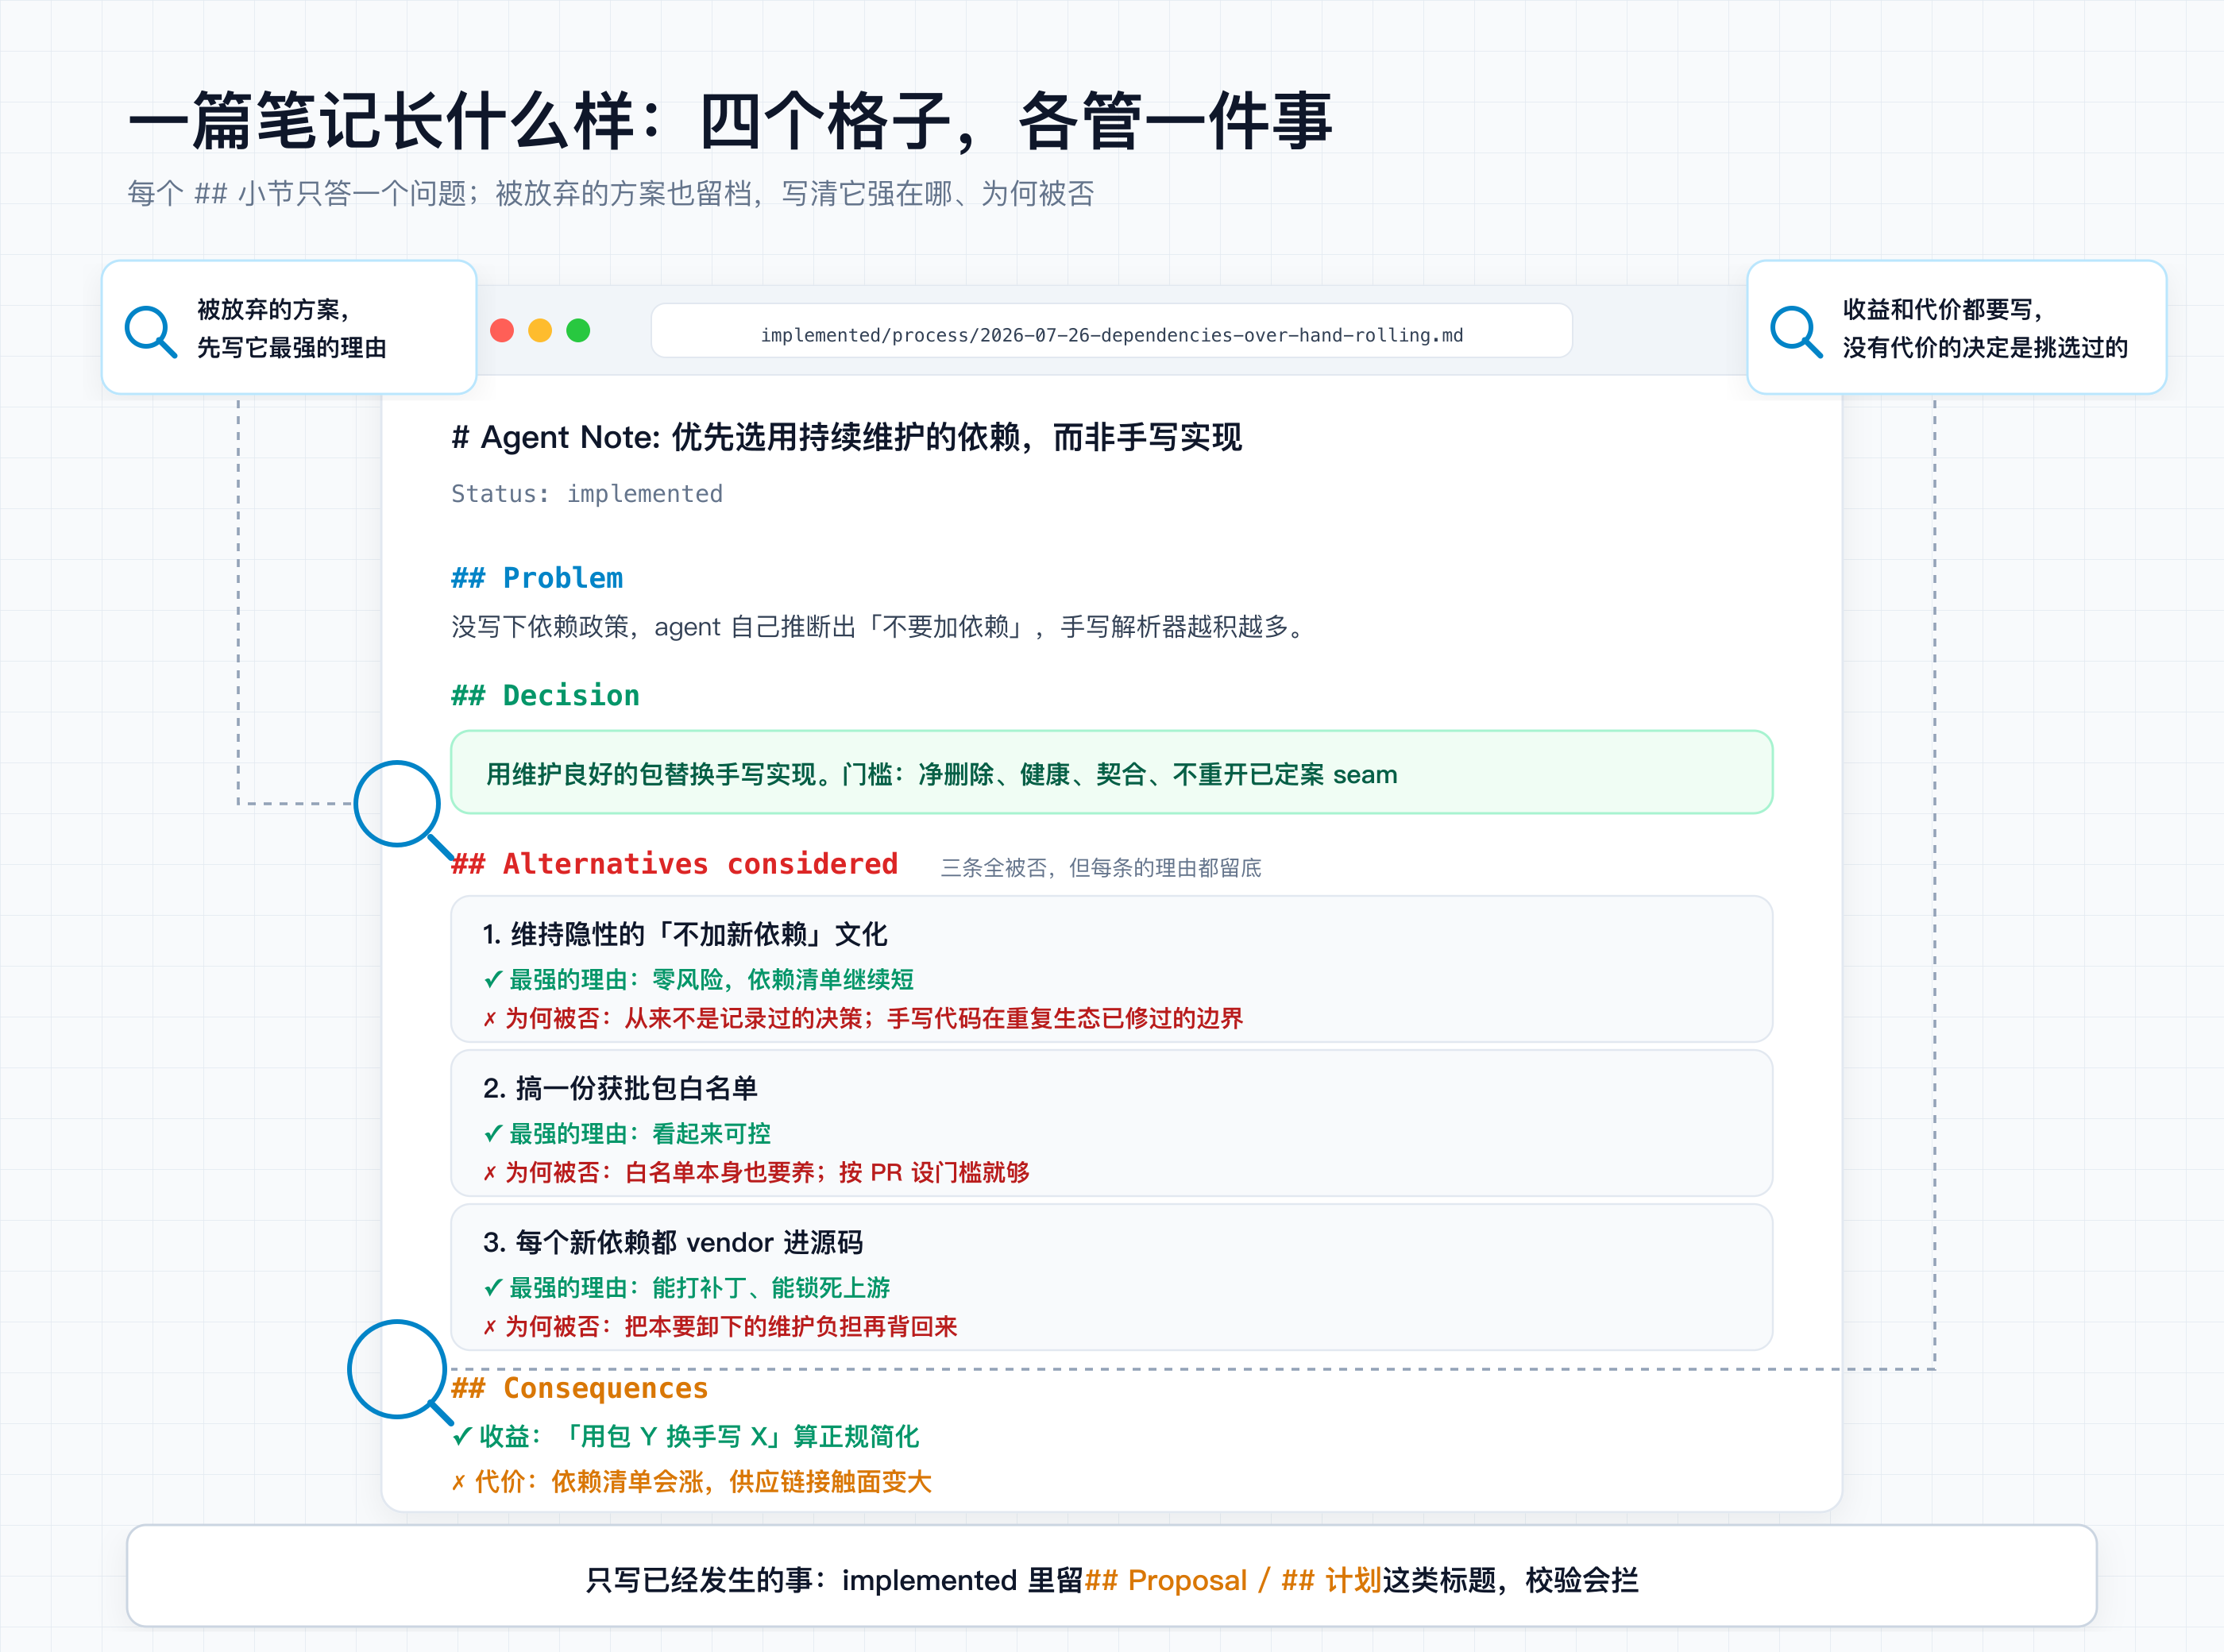This screenshot has width=2224, height=1652.
Task: Click magnifier icon in the 收益和代价都要写 callout
Action: (1796, 331)
